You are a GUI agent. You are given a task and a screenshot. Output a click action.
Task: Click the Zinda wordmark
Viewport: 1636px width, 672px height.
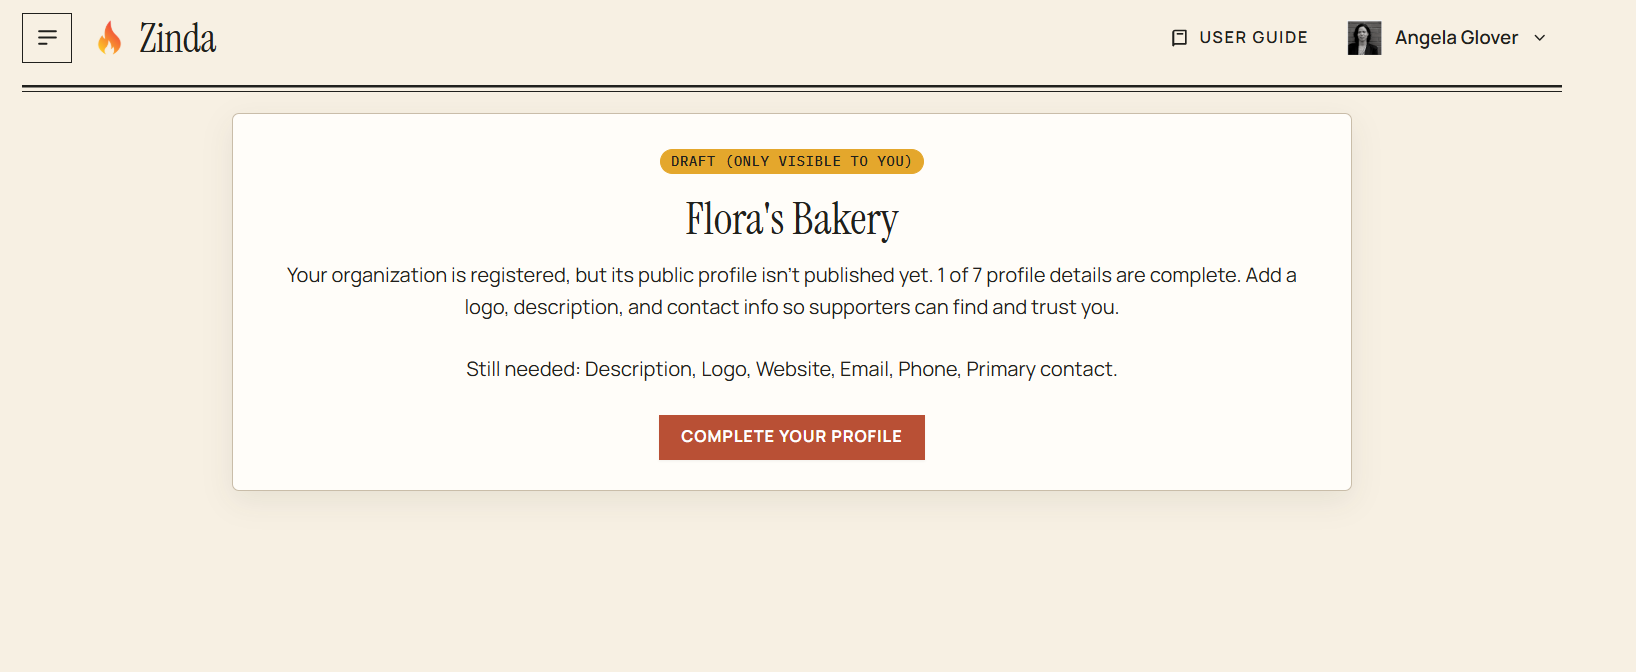point(177,38)
